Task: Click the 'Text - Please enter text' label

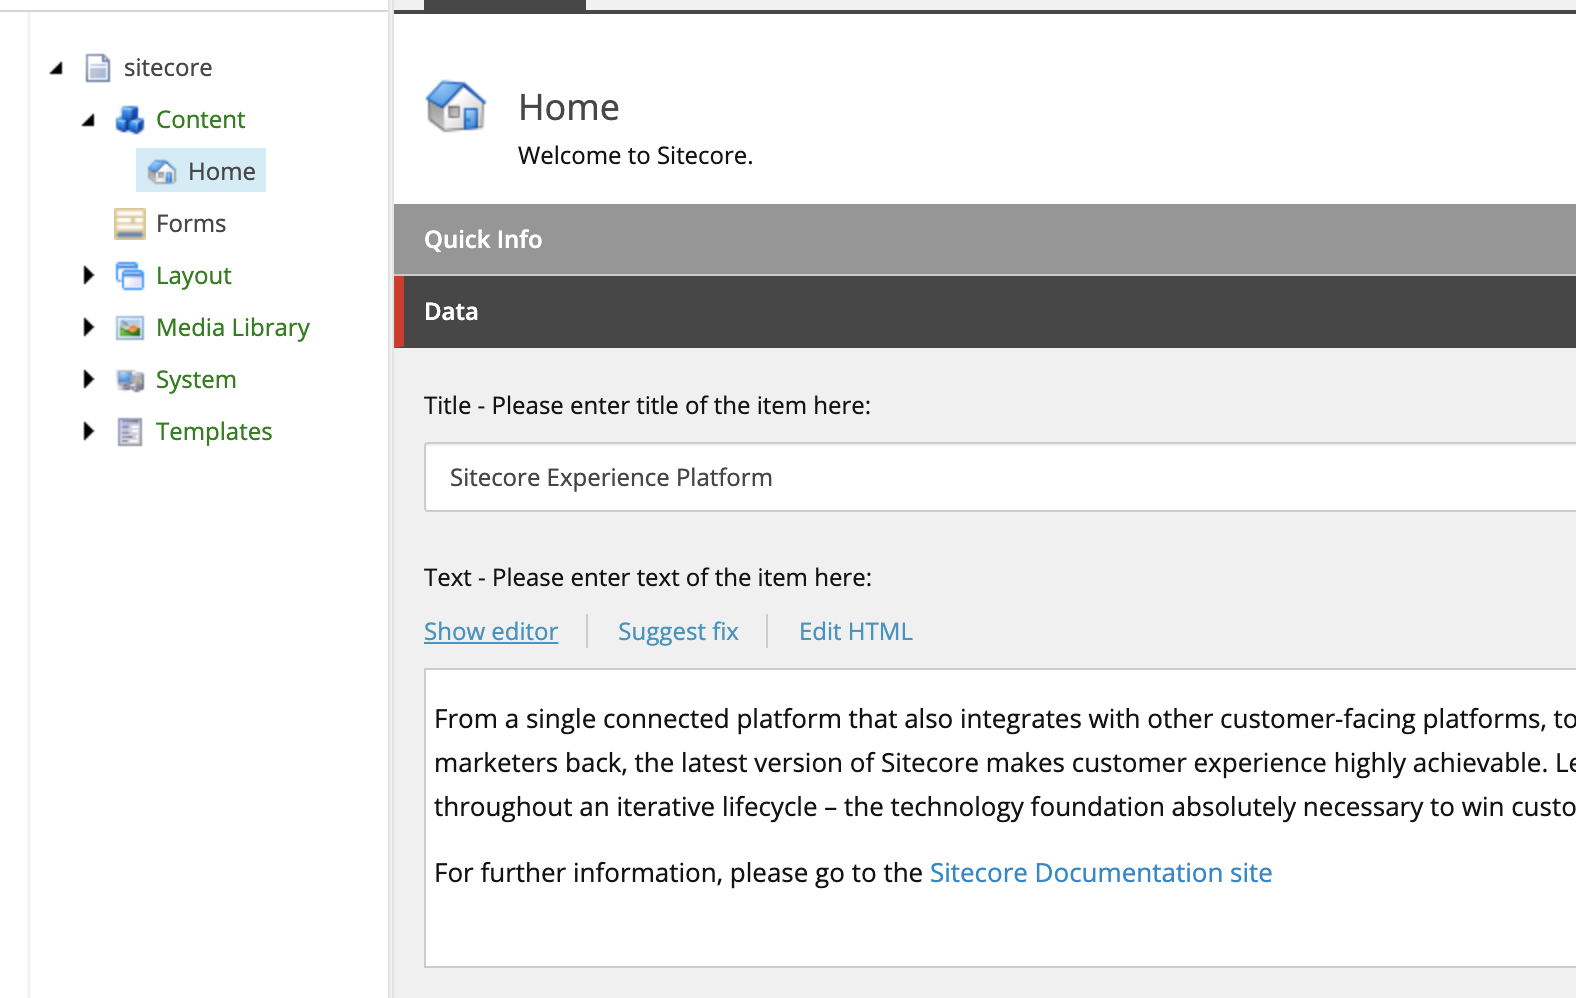Action: coord(648,578)
